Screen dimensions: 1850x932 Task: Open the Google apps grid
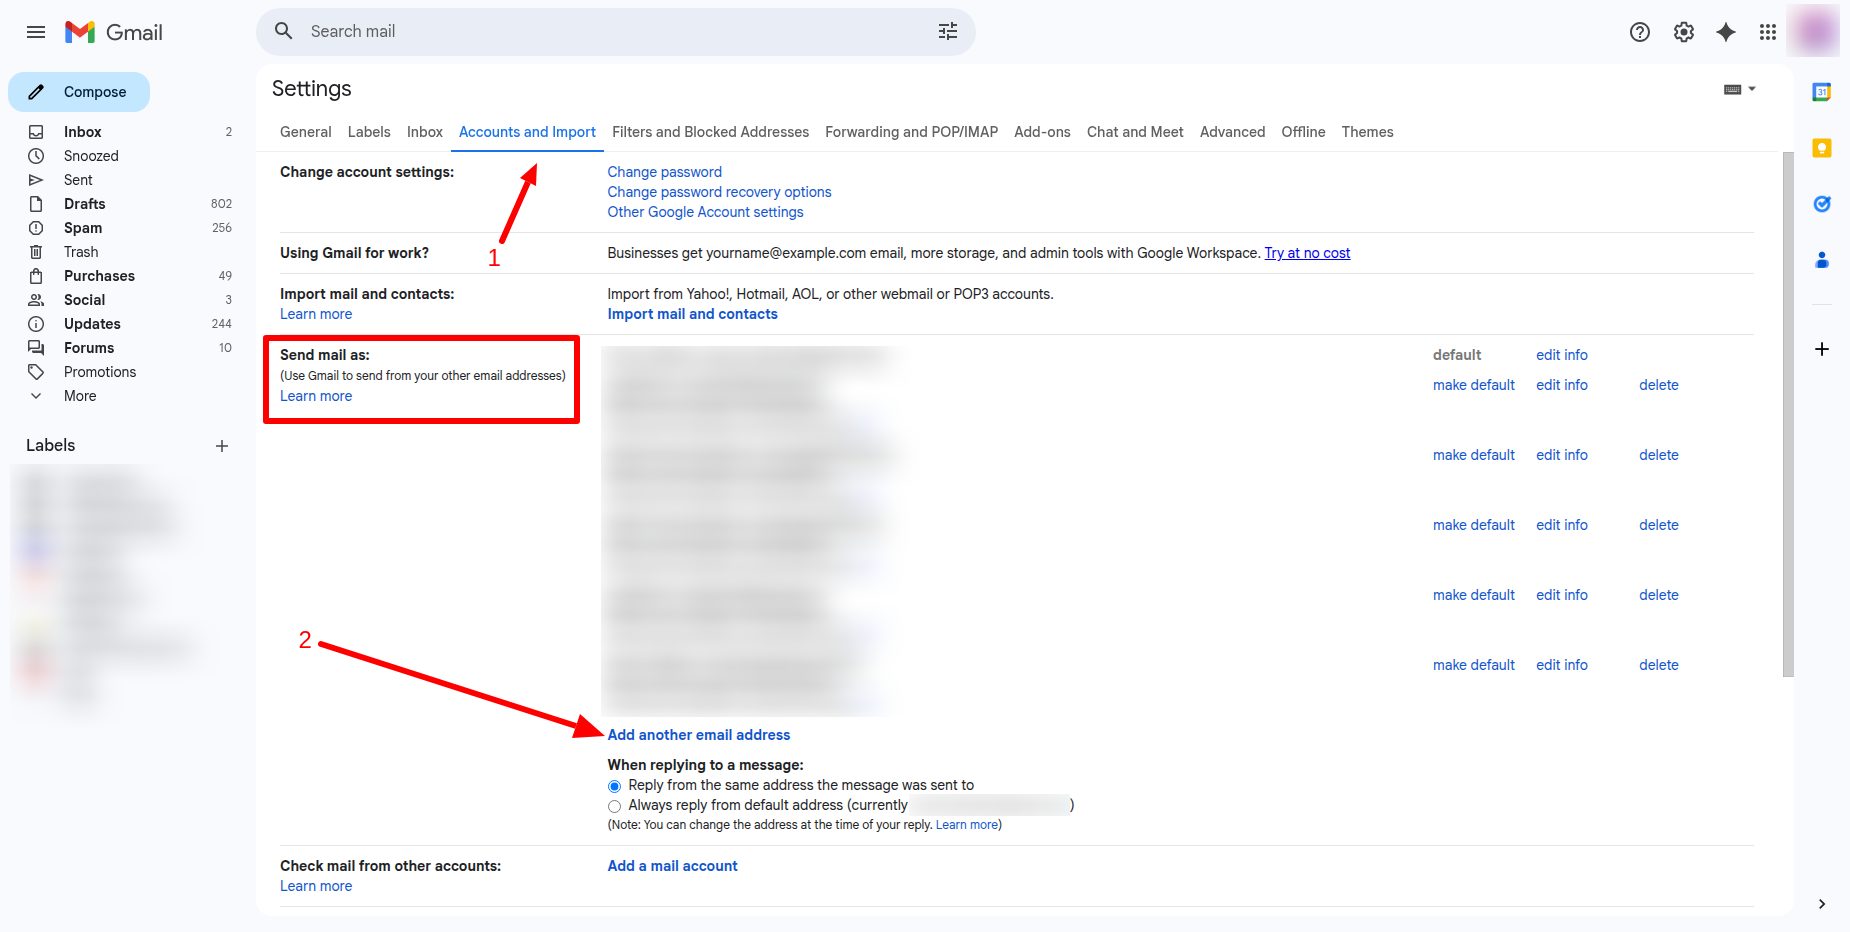click(x=1767, y=31)
